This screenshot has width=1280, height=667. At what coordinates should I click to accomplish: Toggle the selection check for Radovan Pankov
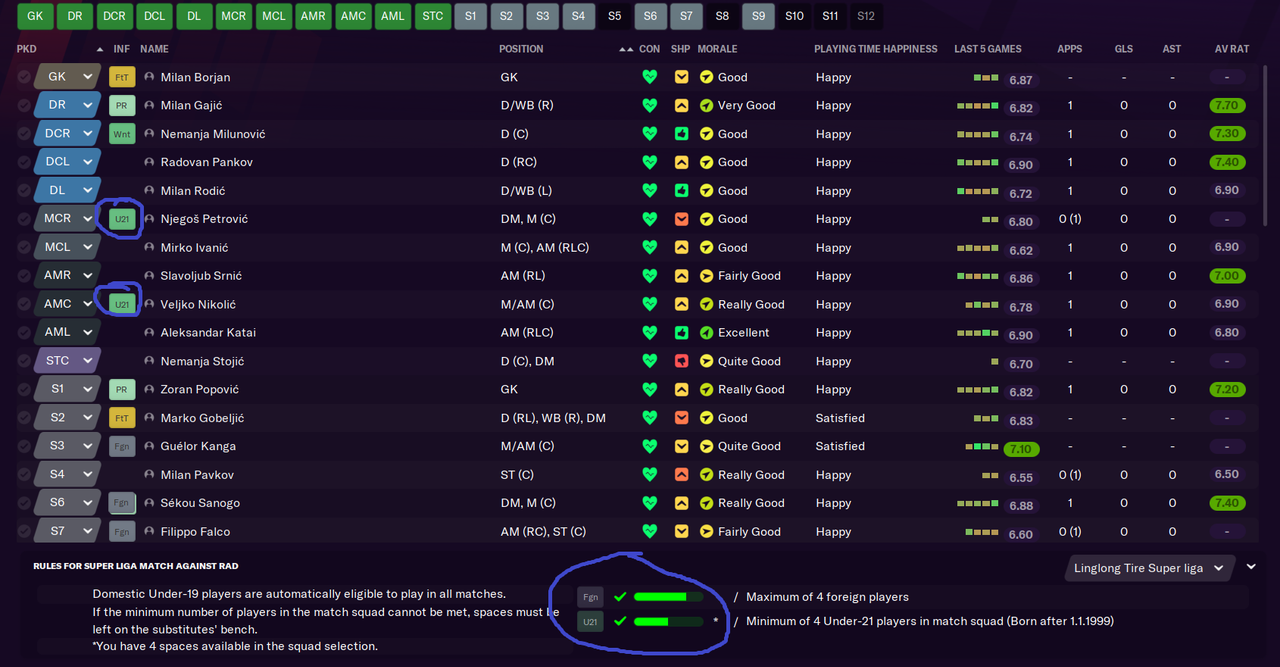[24, 162]
